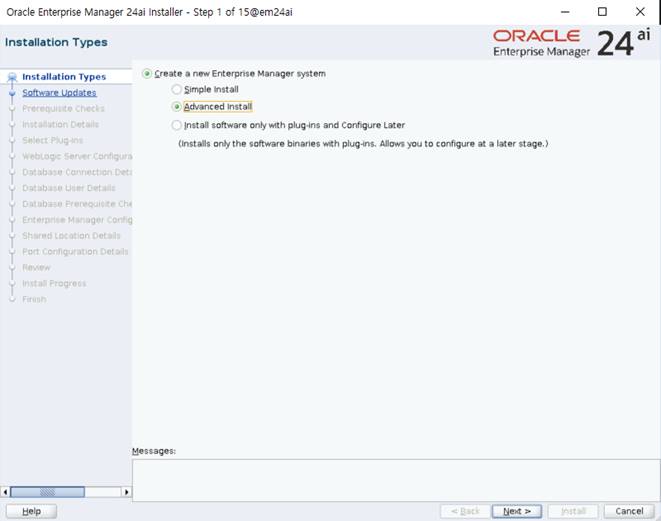Click the disabled Install button
Viewport: 661px width, 521px height.
[573, 511]
